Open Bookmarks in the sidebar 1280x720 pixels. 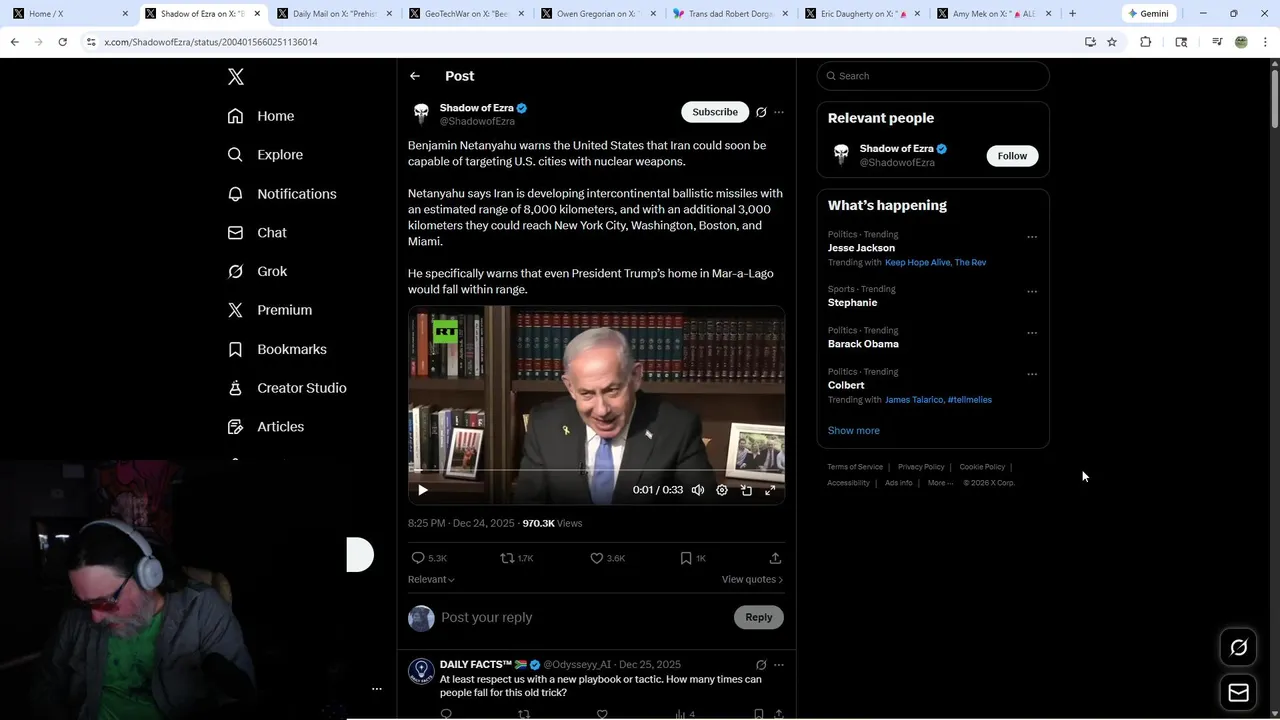(x=277, y=349)
